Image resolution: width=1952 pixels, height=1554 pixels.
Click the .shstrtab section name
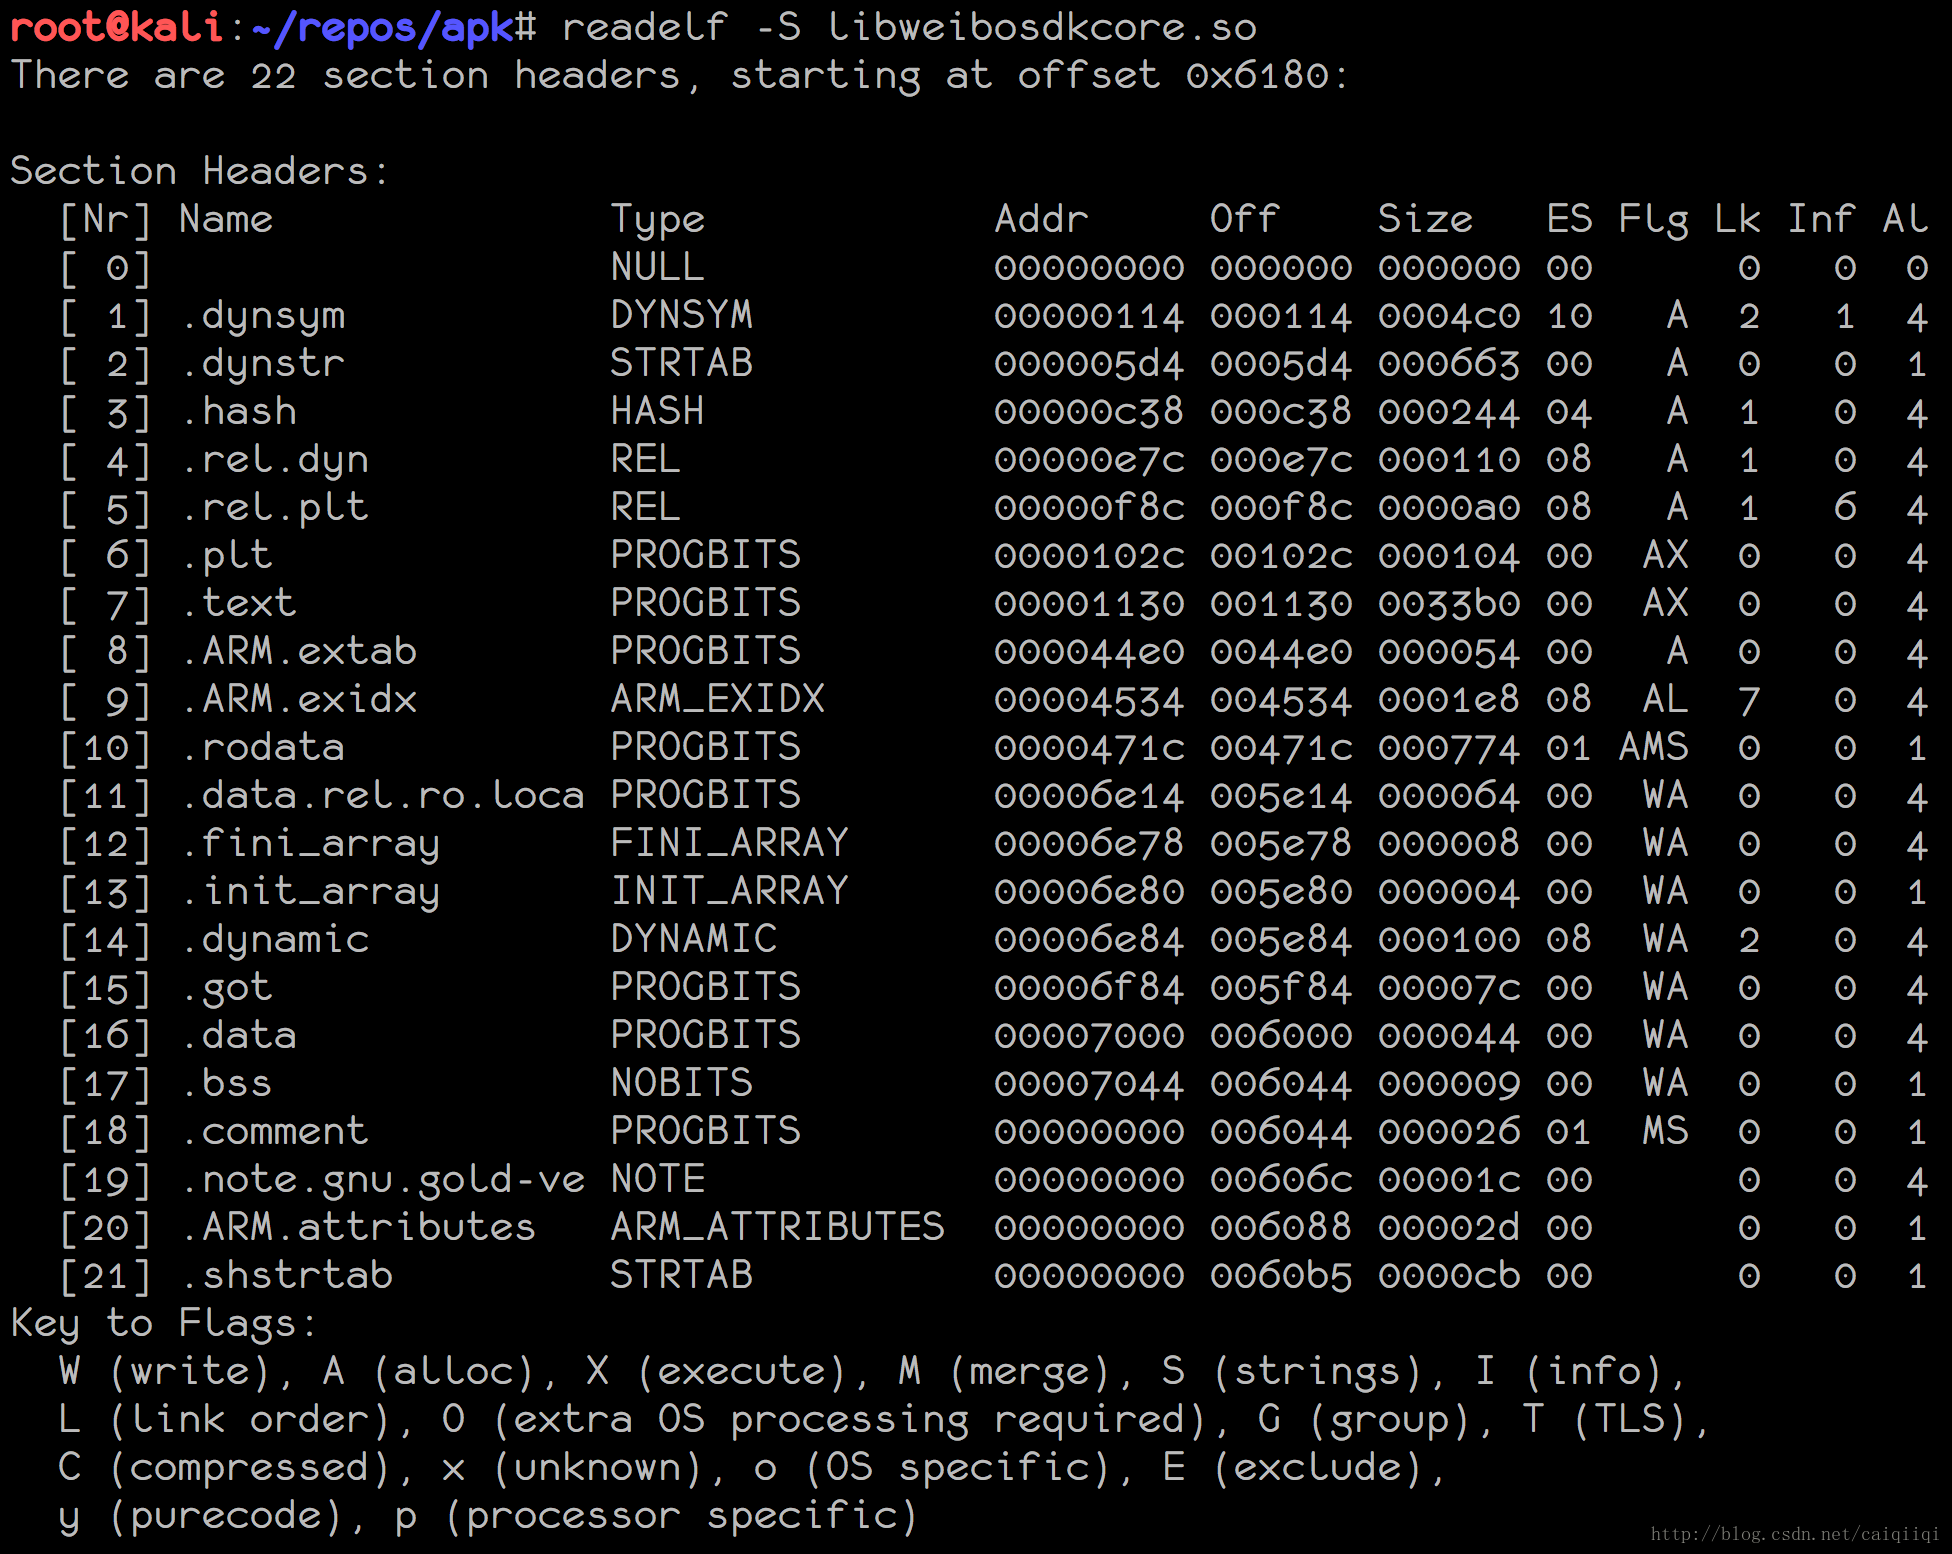coord(288,1275)
